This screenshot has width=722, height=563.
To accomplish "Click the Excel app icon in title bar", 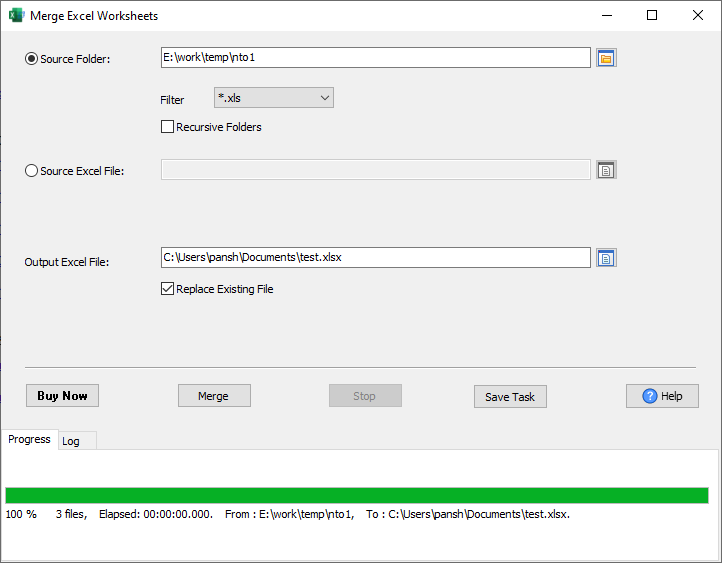I will pyautogui.click(x=17, y=15).
